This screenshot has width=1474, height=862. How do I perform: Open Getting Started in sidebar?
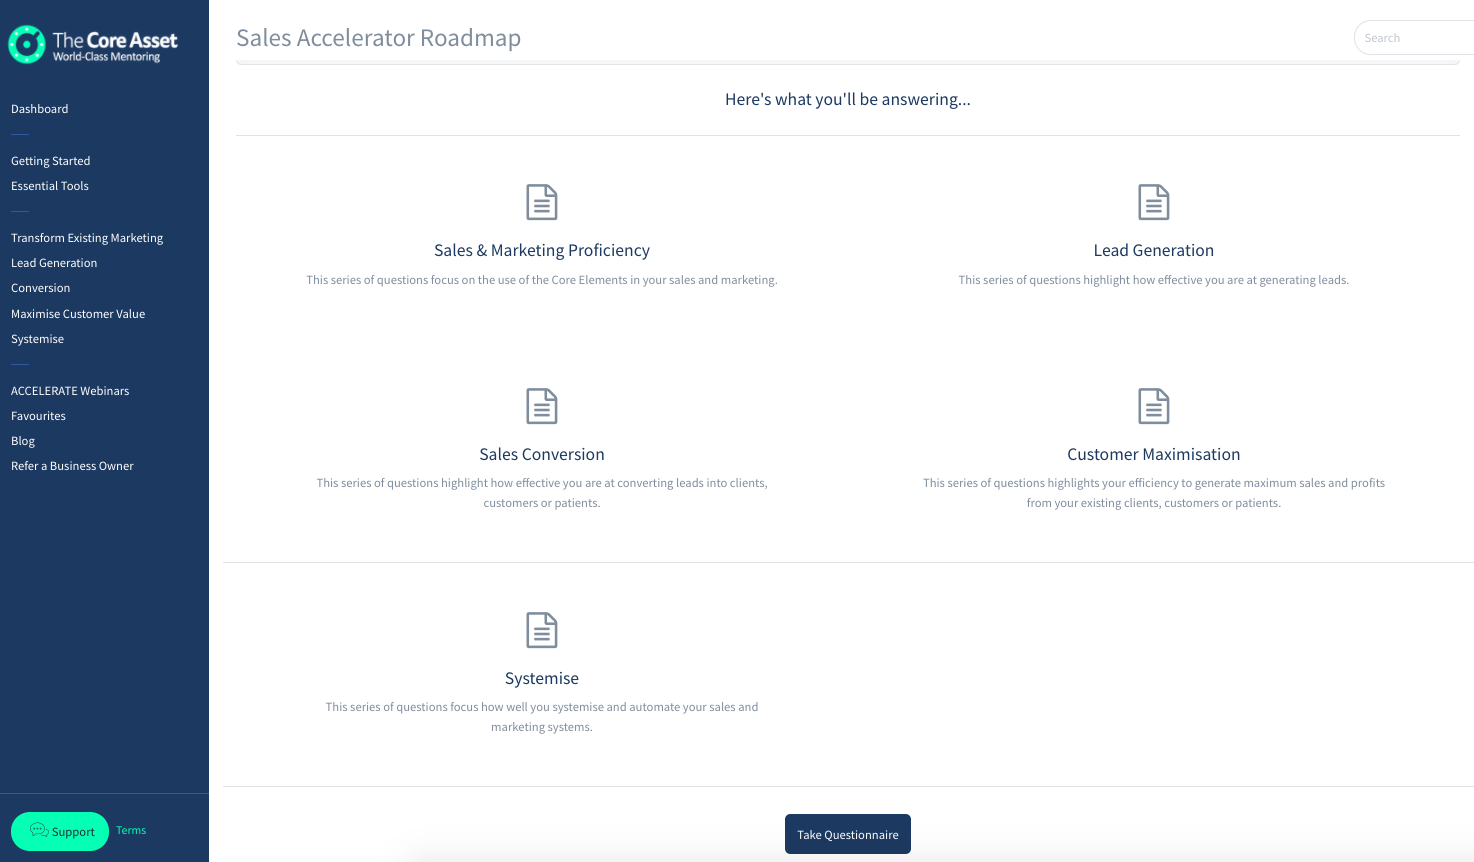51,161
